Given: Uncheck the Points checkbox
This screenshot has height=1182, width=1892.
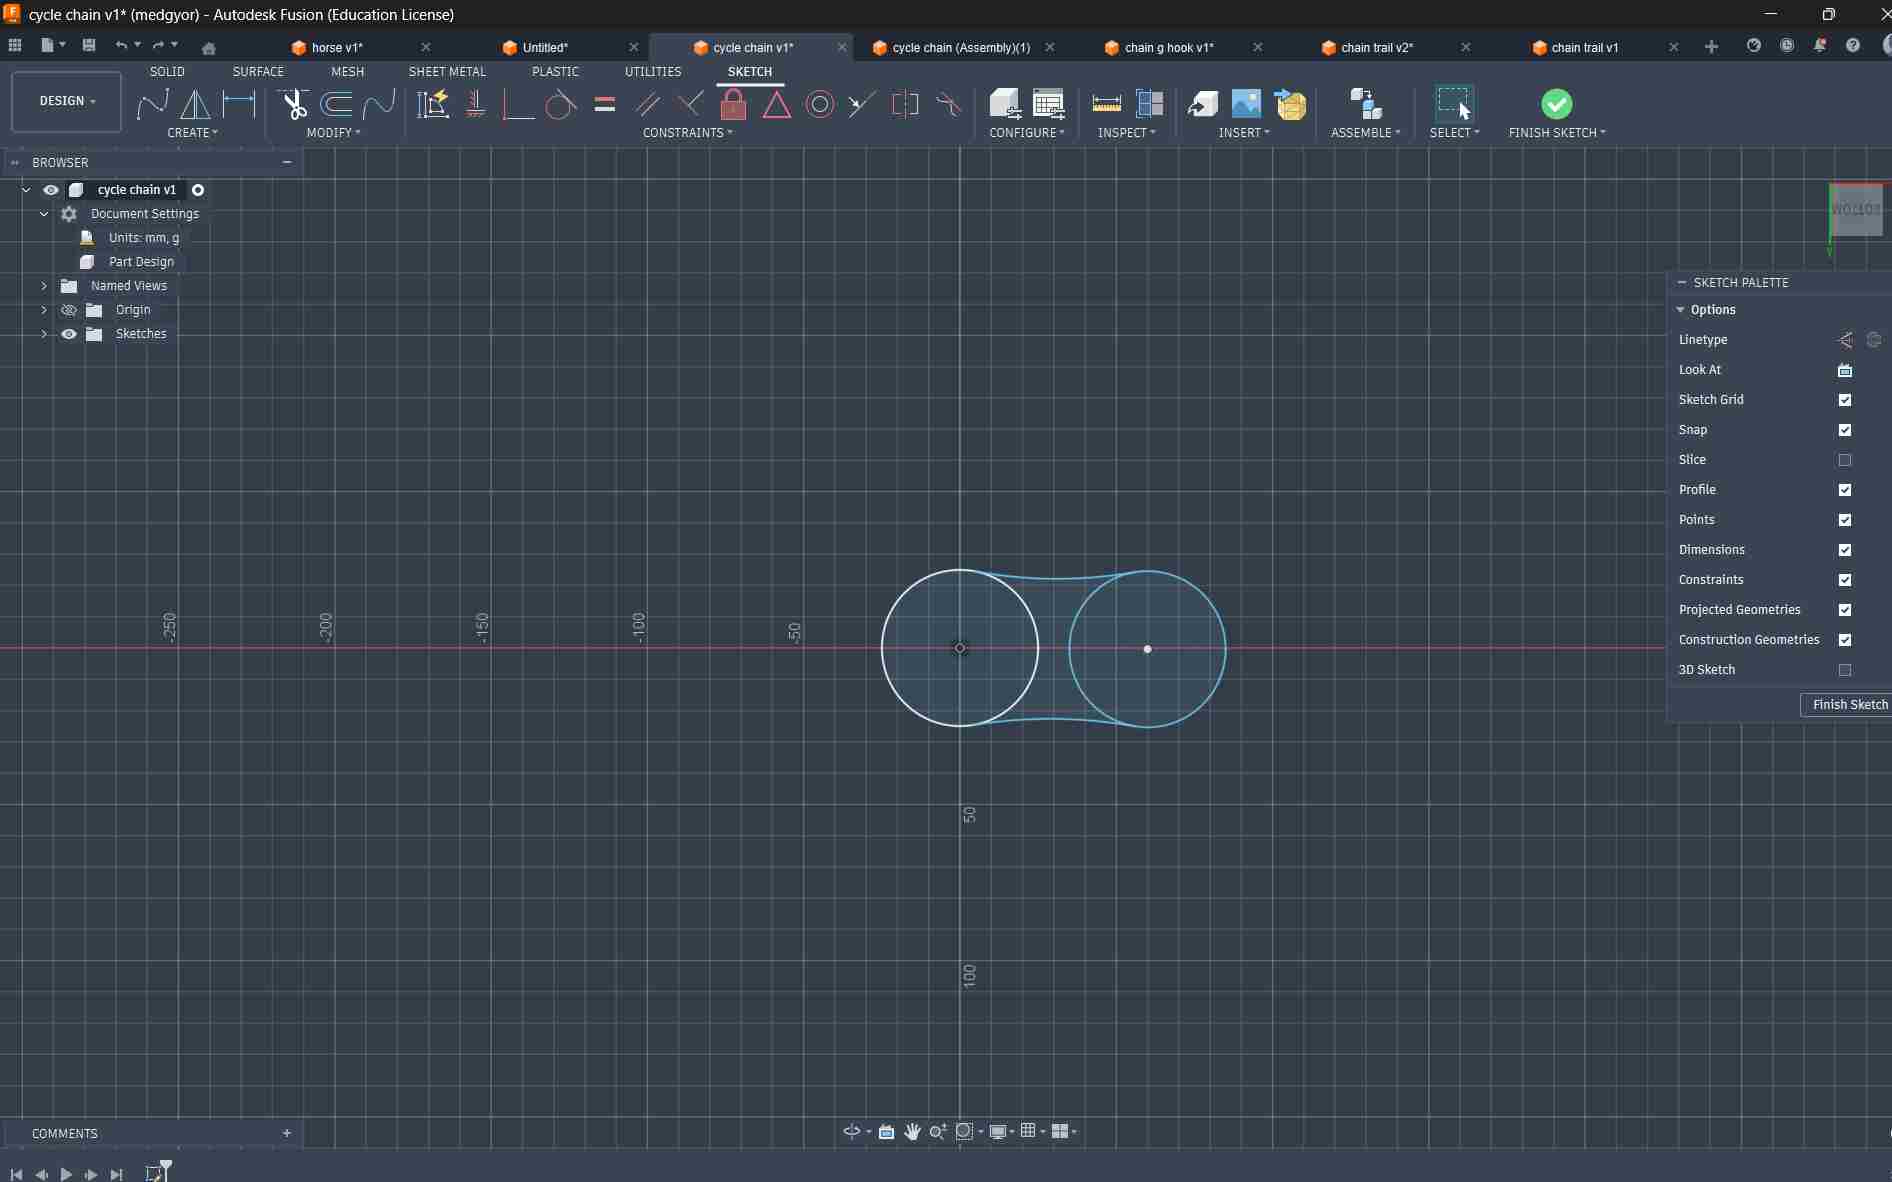Looking at the screenshot, I should (x=1845, y=520).
